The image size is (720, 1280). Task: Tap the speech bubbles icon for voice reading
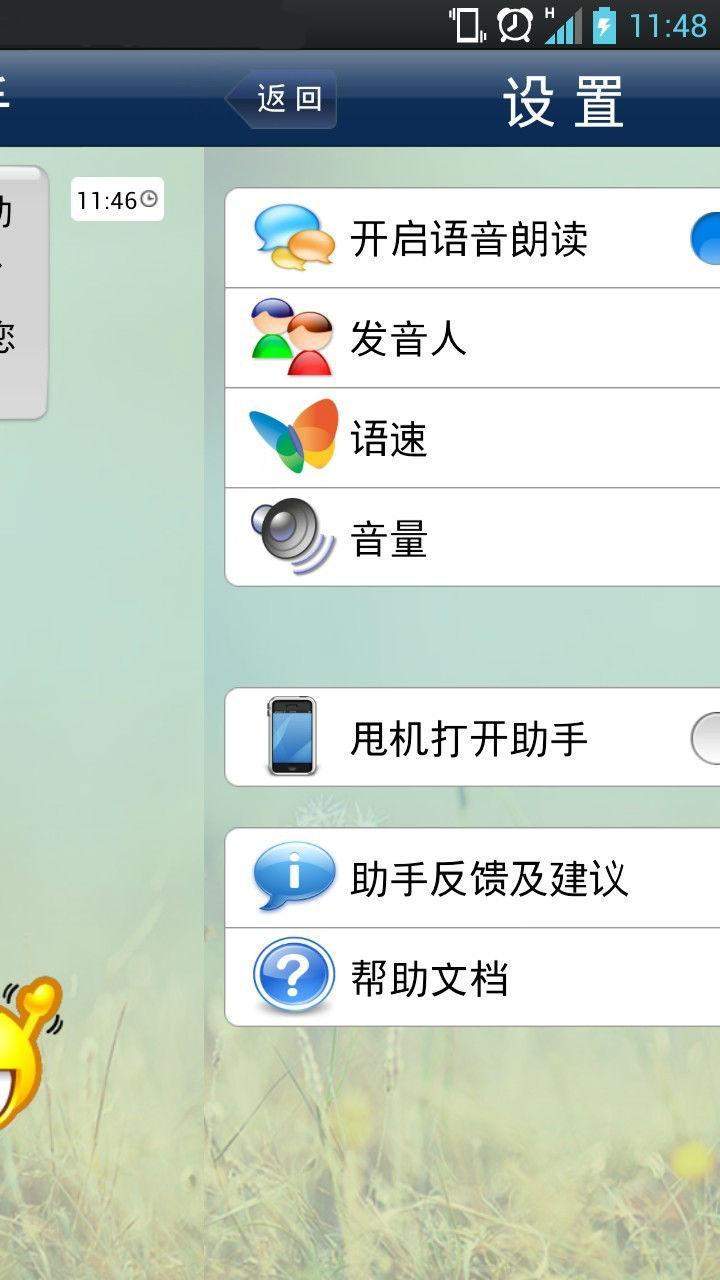click(294, 237)
